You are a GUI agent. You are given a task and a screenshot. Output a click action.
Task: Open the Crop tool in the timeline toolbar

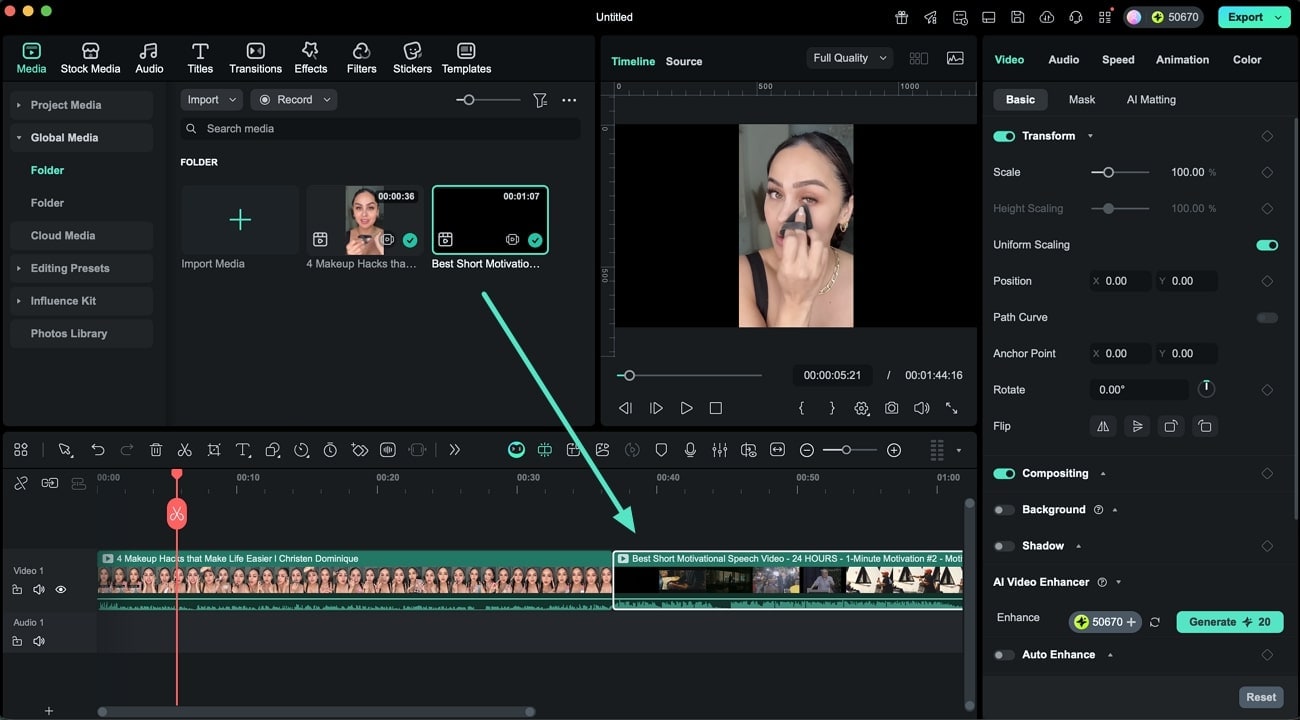click(213, 450)
